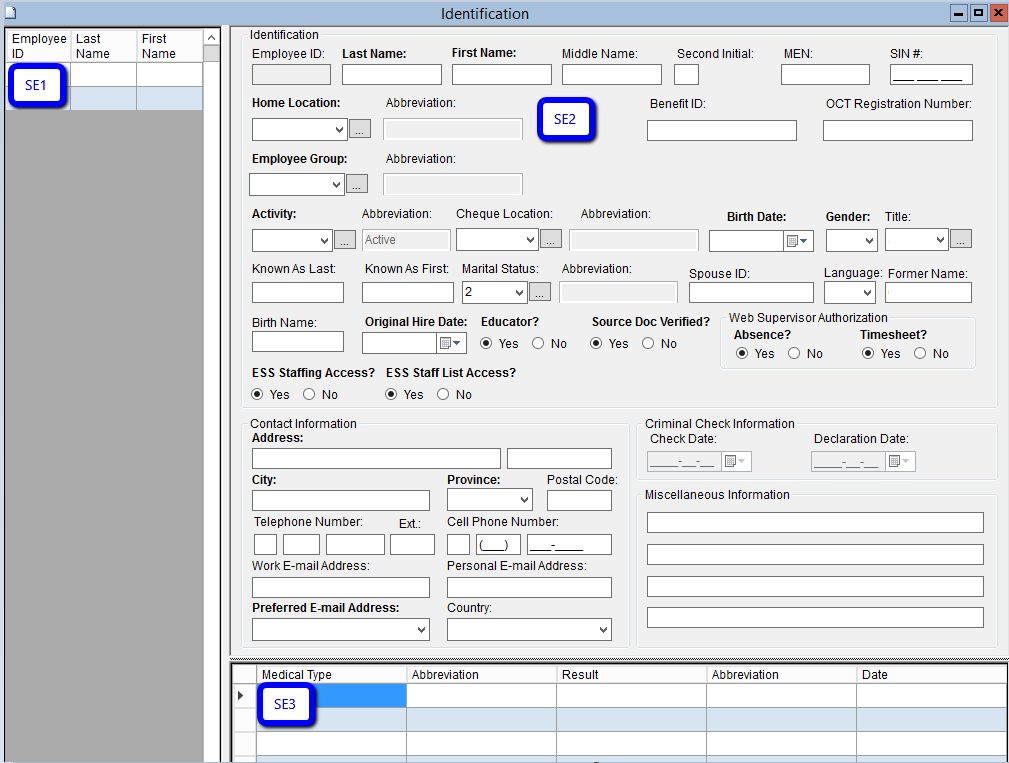Click the Title lookup ellipsis button
The height and width of the screenshot is (763, 1009).
pos(960,239)
